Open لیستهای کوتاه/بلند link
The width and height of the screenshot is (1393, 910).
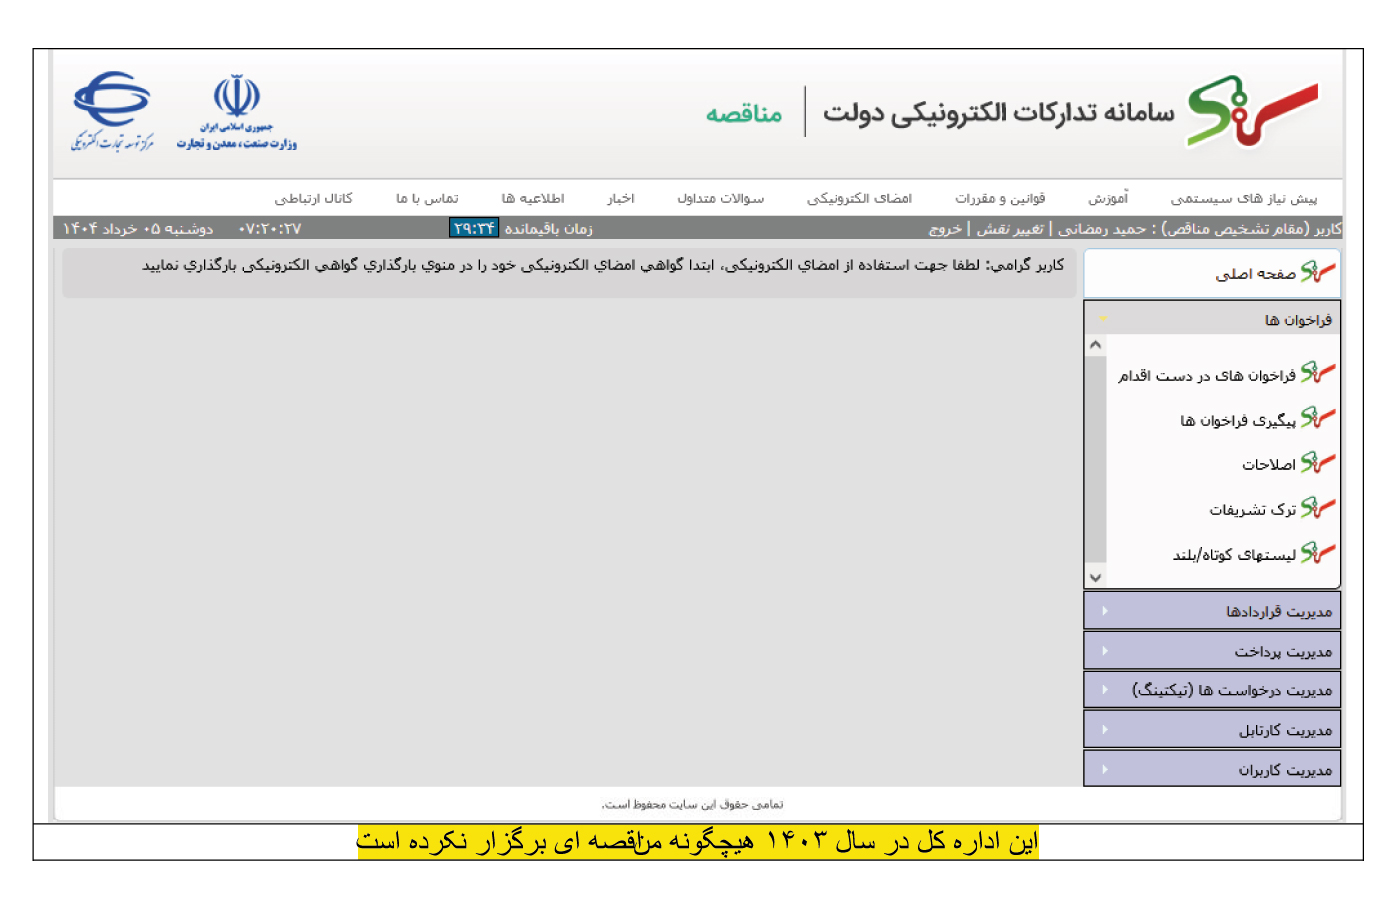[x=1234, y=554]
